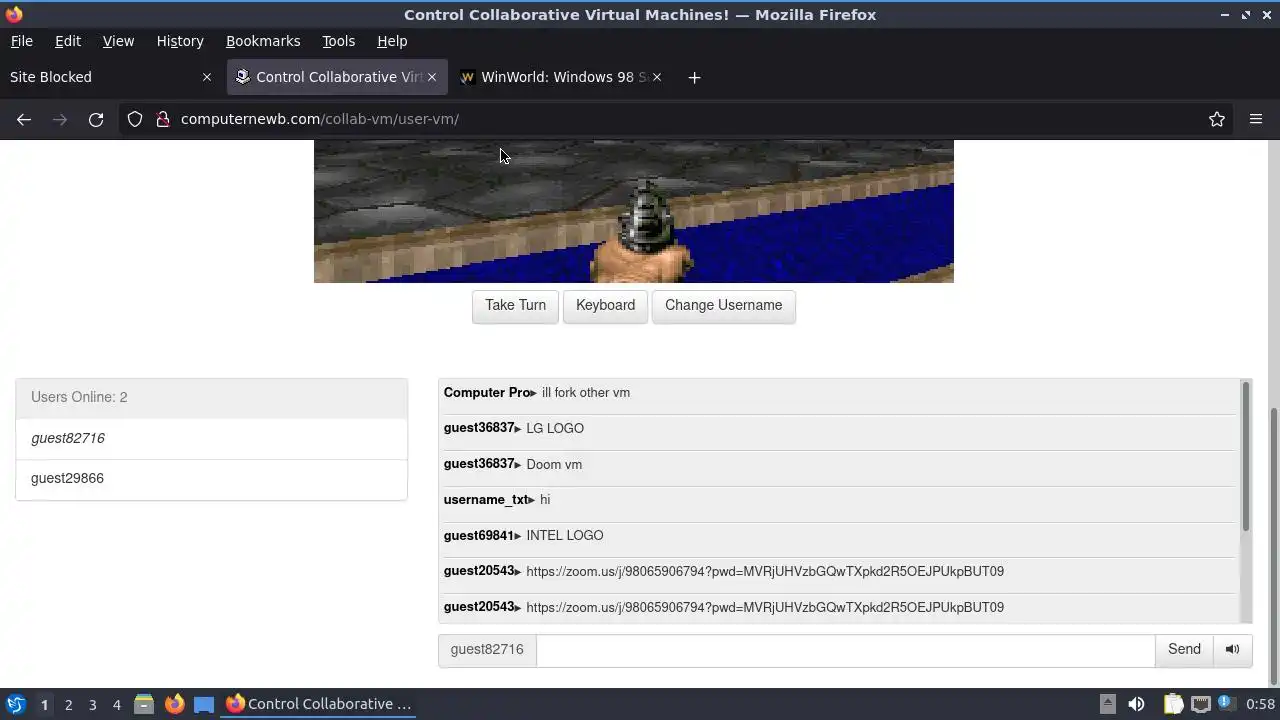Image resolution: width=1280 pixels, height=720 pixels.
Task: Send the chat message
Action: point(1184,650)
